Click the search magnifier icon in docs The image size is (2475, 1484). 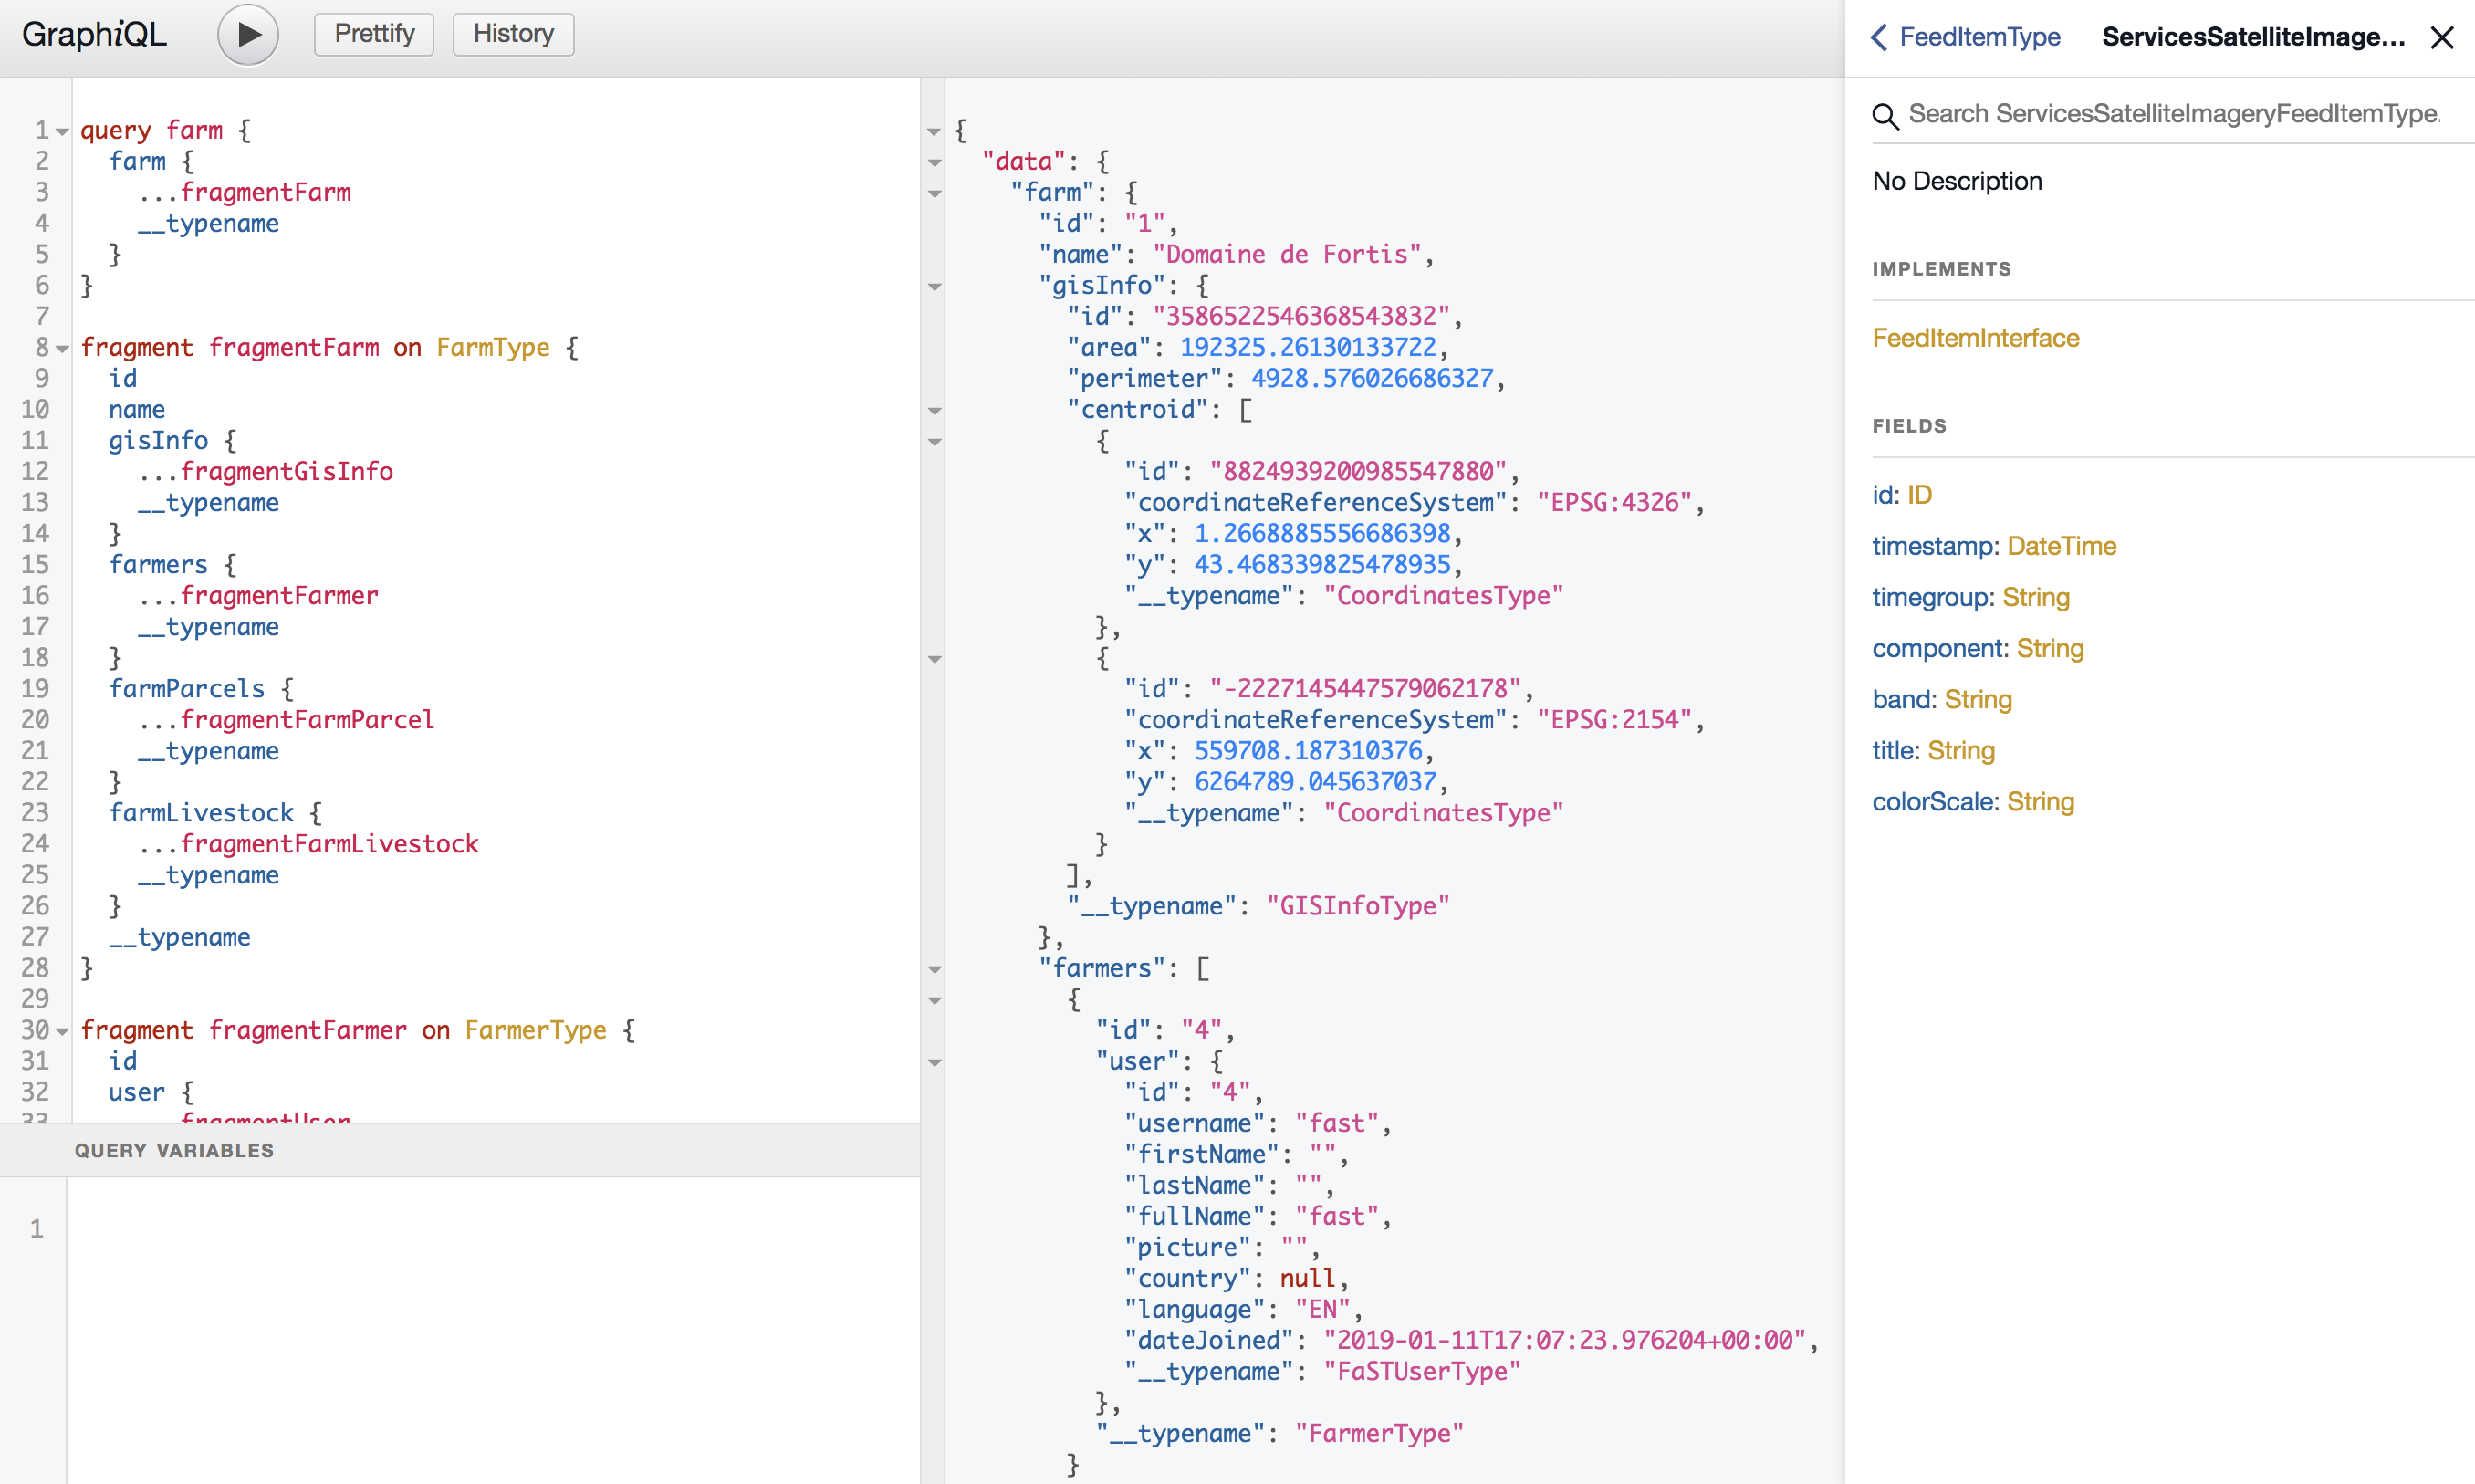pyautogui.click(x=1885, y=116)
